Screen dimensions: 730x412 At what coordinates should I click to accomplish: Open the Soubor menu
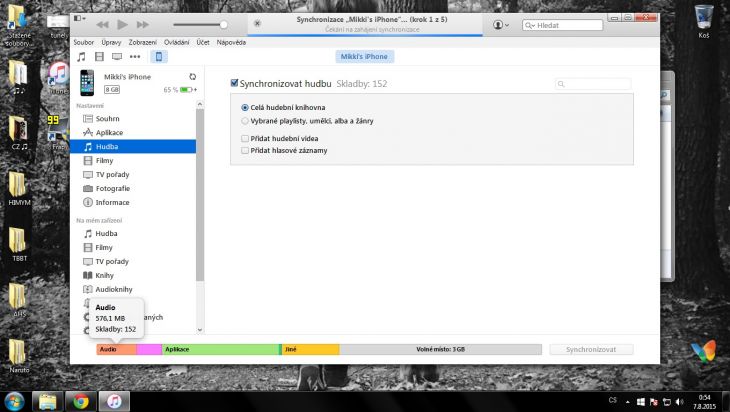(84, 42)
